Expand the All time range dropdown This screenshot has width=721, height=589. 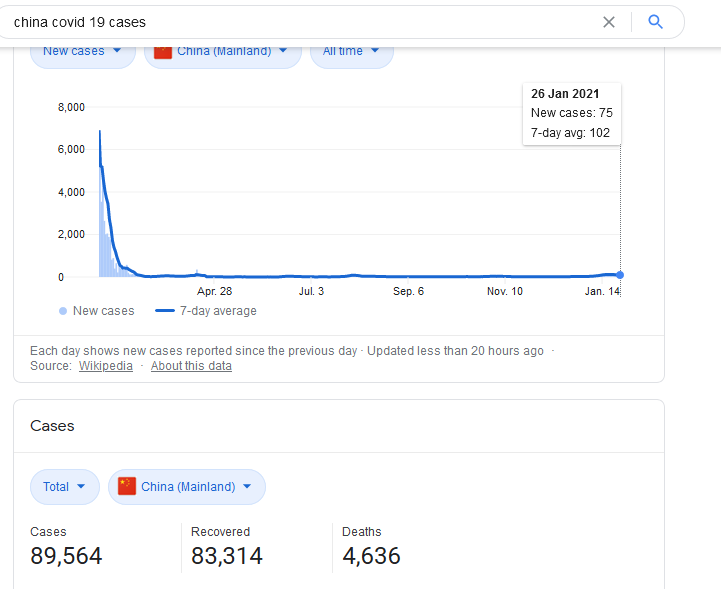(x=351, y=51)
